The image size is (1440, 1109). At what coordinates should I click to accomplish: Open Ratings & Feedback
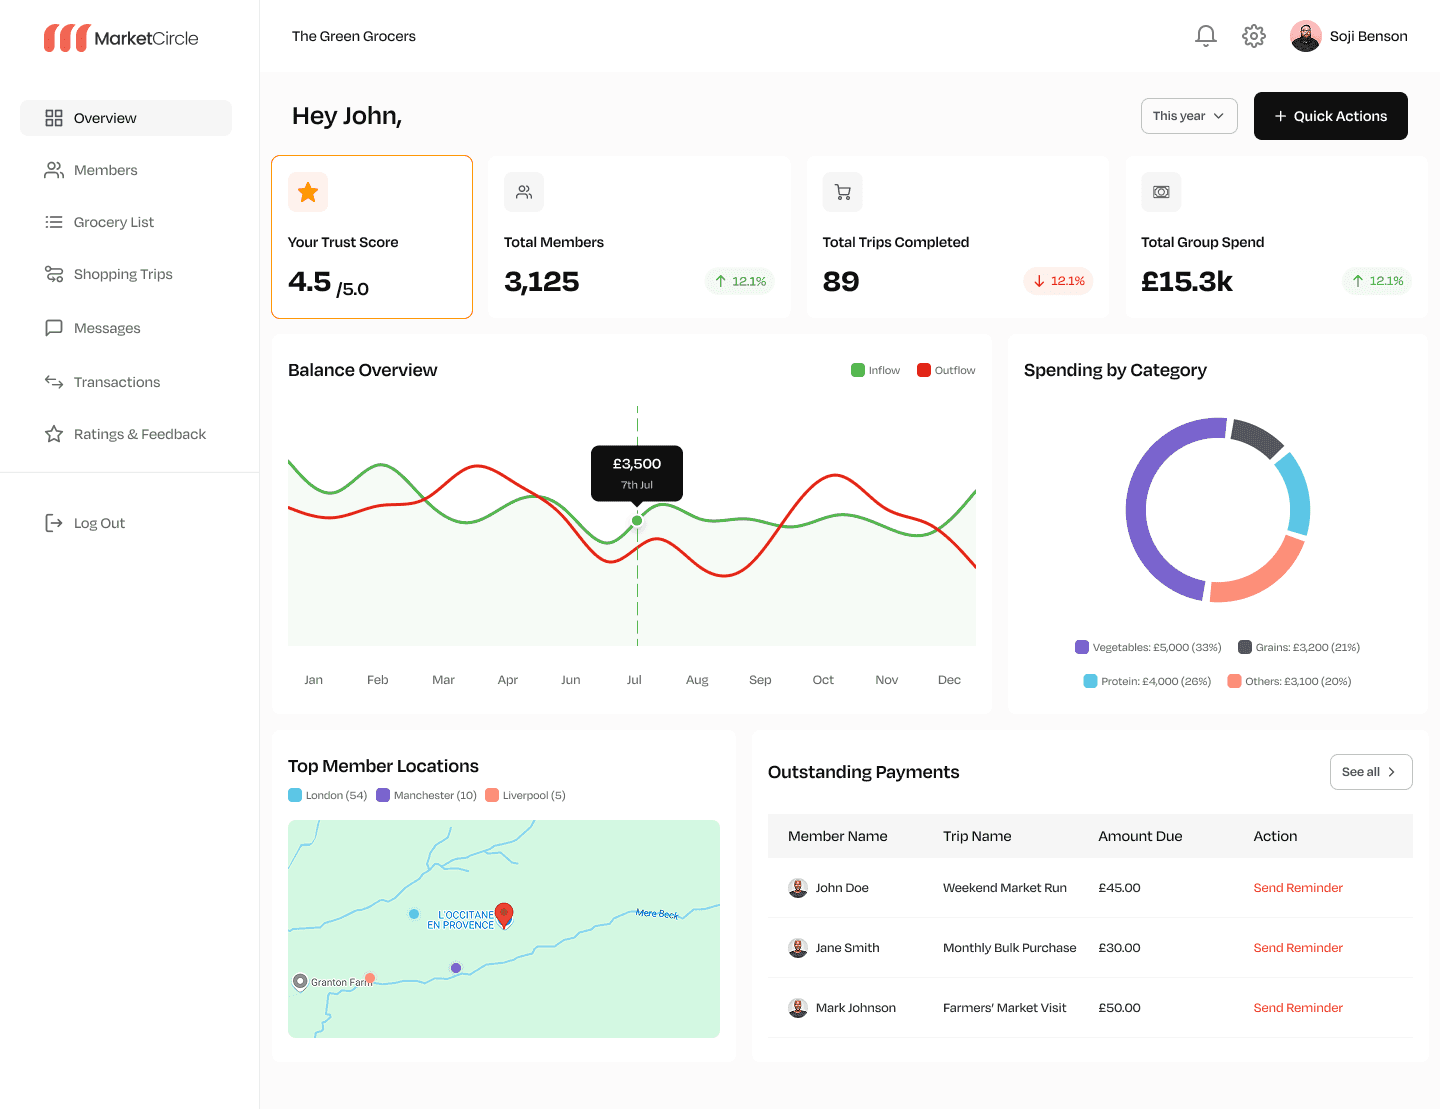pos(126,434)
